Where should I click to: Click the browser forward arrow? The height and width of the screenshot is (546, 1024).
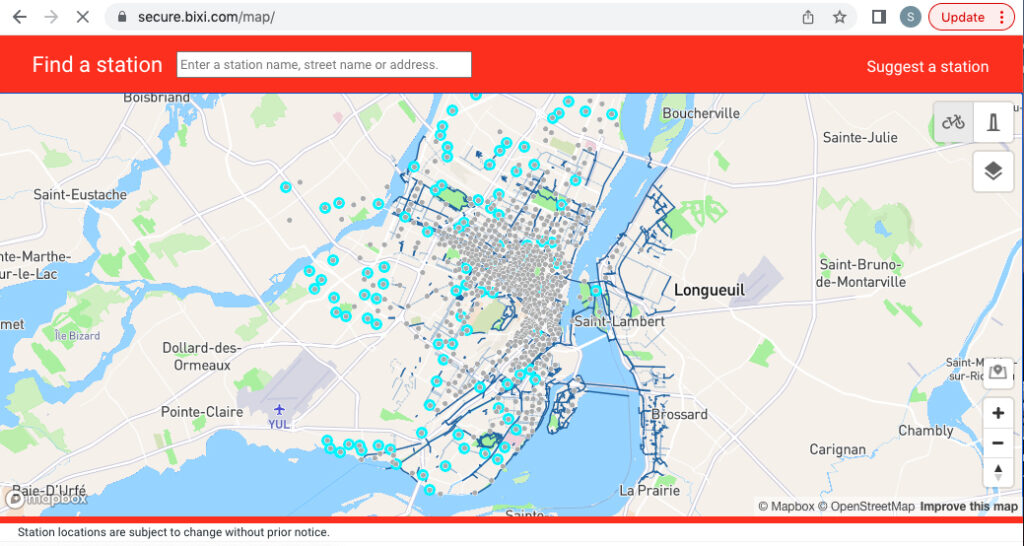pyautogui.click(x=51, y=17)
